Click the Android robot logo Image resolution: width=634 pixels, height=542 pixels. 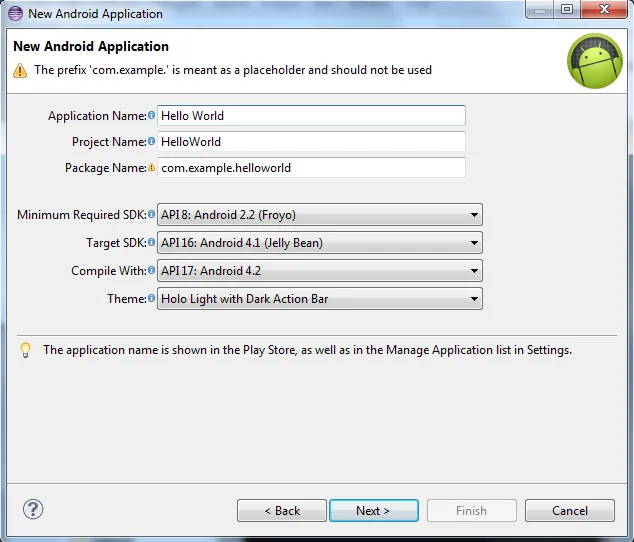pyautogui.click(x=595, y=61)
